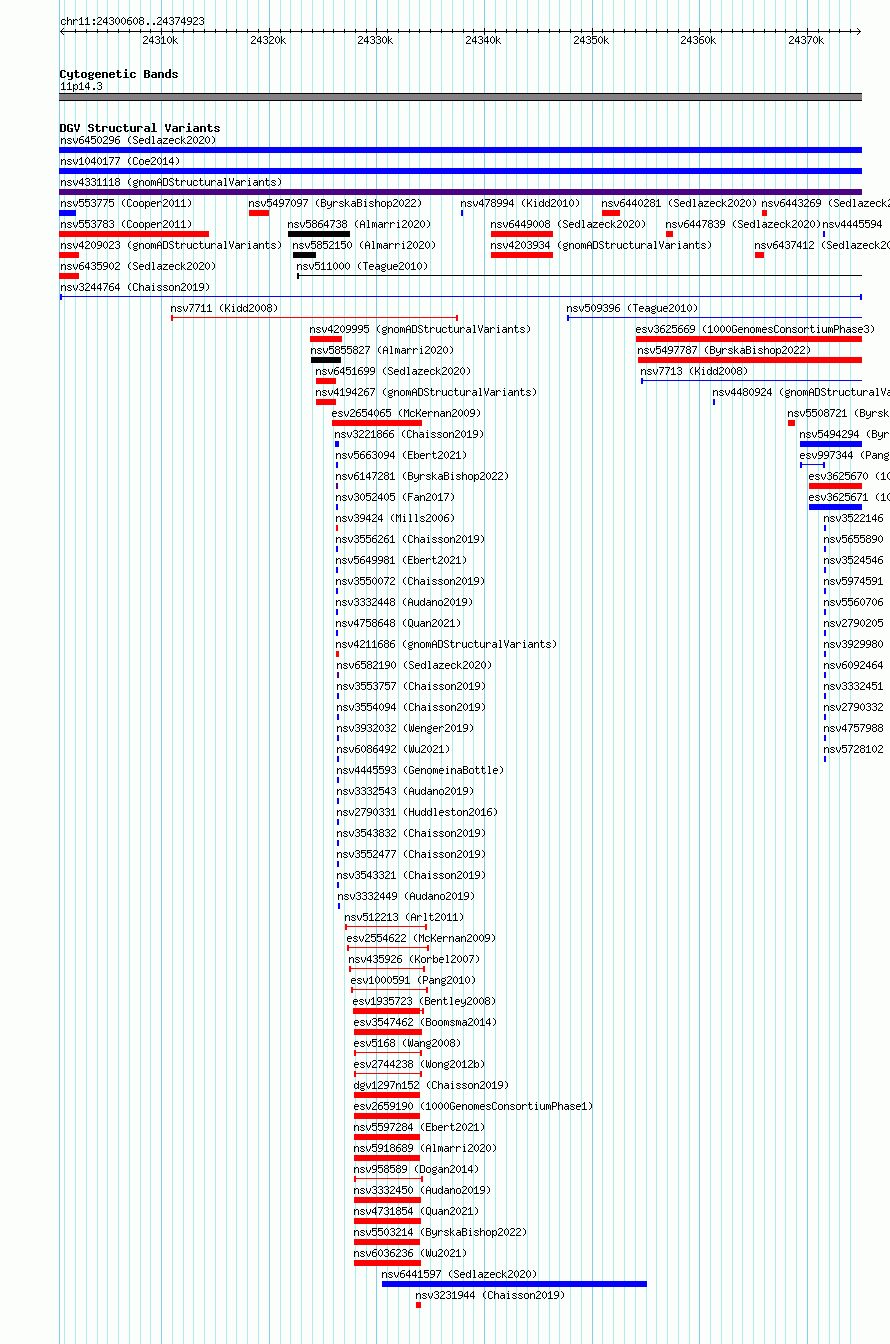Click nsv5503214 (ByrskaBishop2022) label
Screen dimensions: 890x1344
pos(440,1232)
